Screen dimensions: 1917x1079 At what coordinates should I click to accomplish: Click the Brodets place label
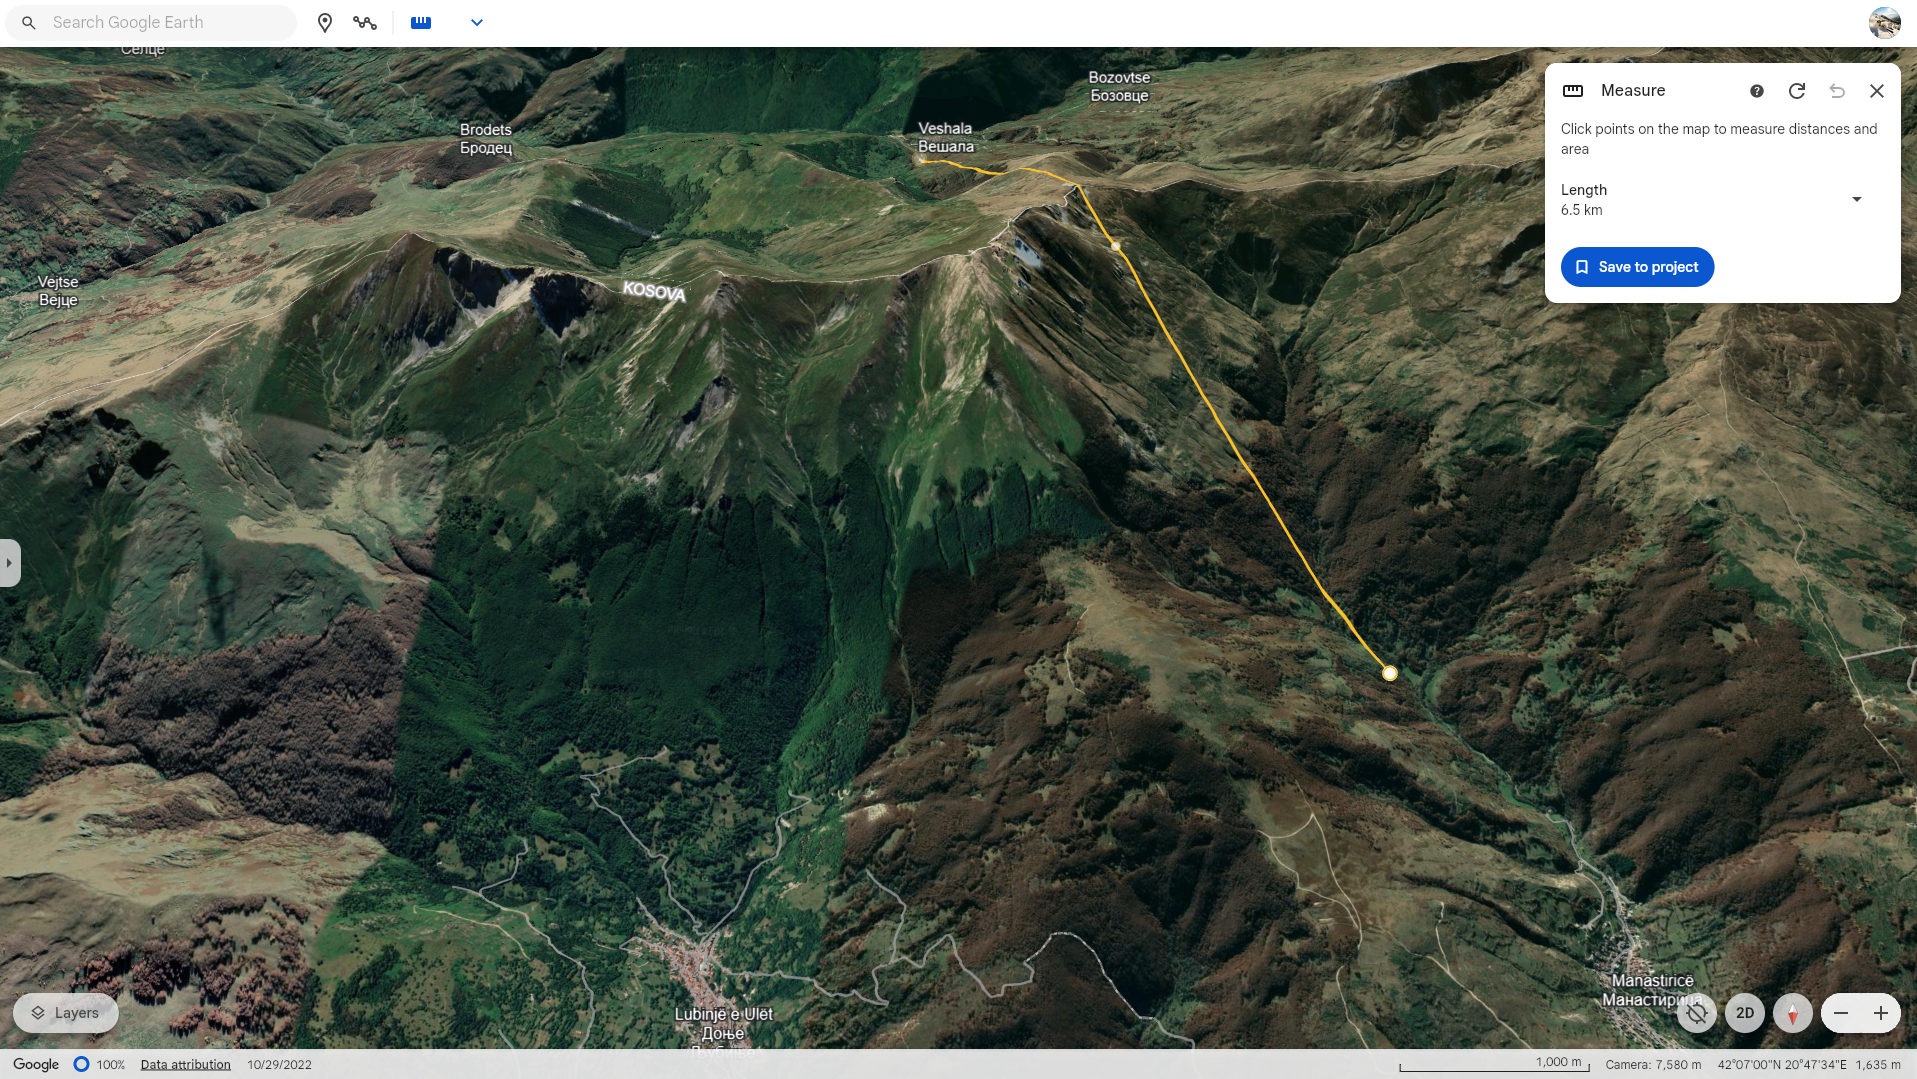pos(486,138)
